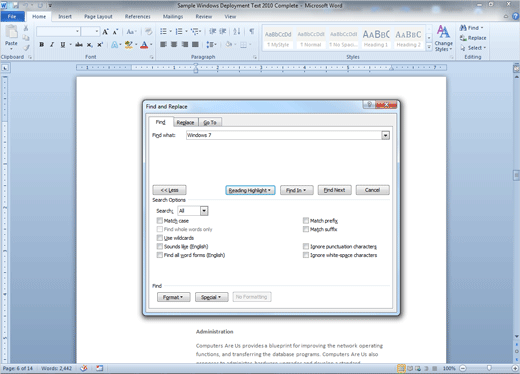Open the font name dropdown

(77, 32)
